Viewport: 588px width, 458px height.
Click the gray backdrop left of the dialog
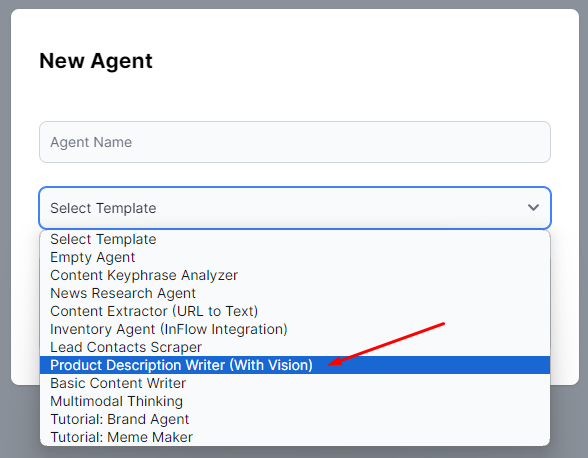[x=5, y=225]
